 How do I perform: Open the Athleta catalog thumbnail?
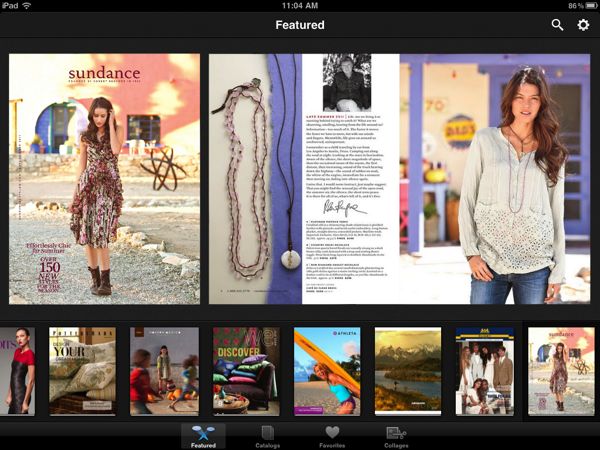click(x=327, y=371)
